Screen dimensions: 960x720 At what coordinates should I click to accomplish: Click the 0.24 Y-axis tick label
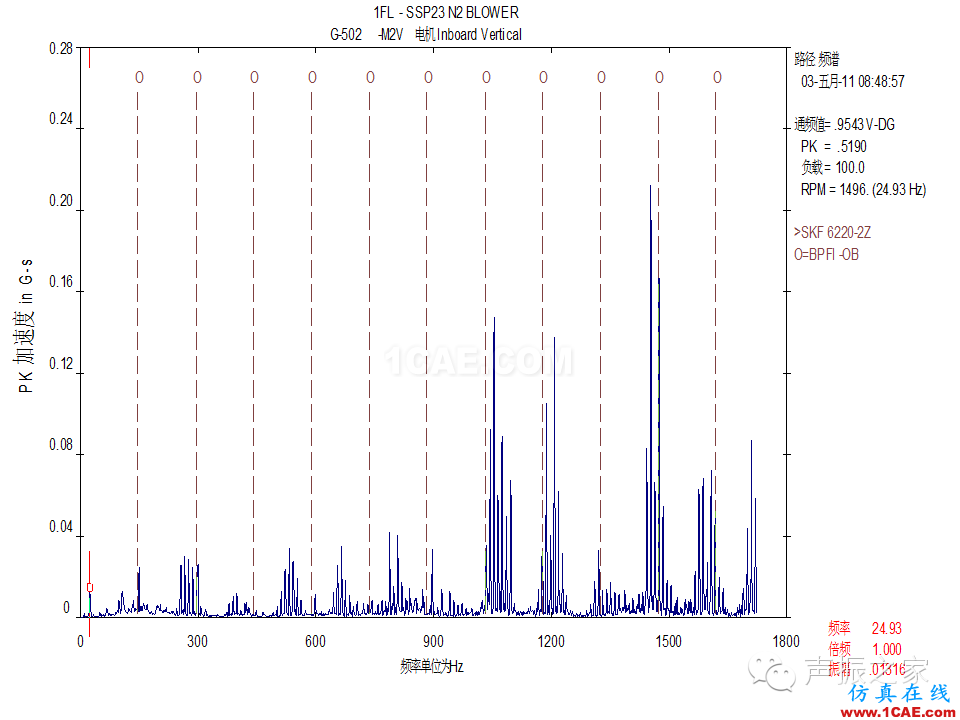[x=61, y=119]
